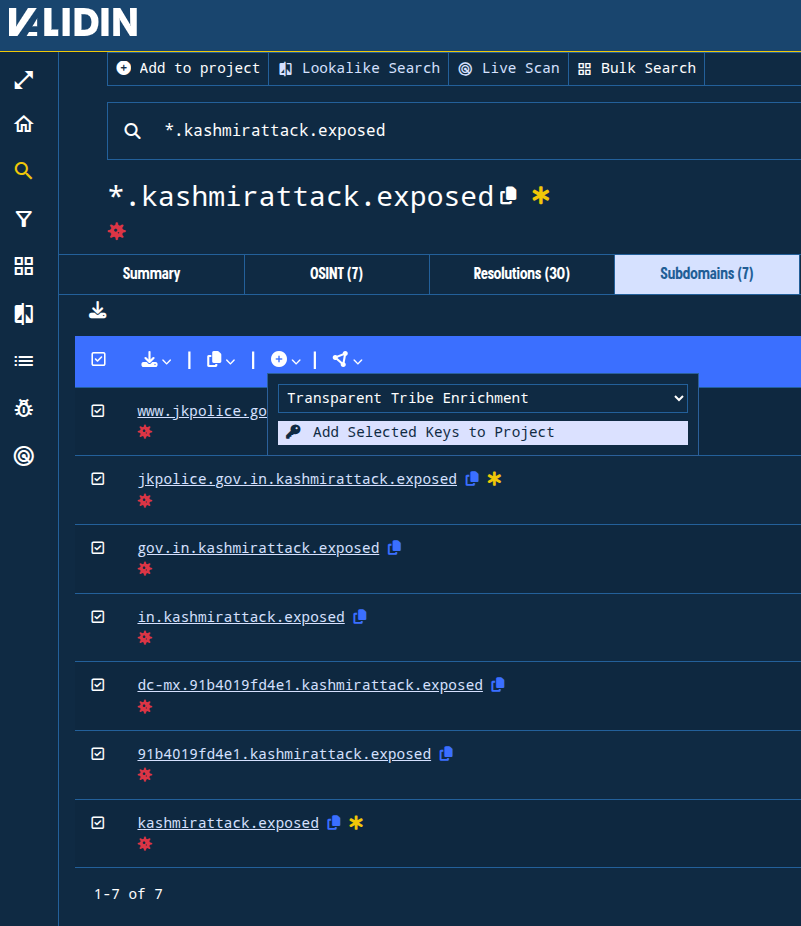Open the bug sidebar icon
The height and width of the screenshot is (926, 801).
coord(24,408)
